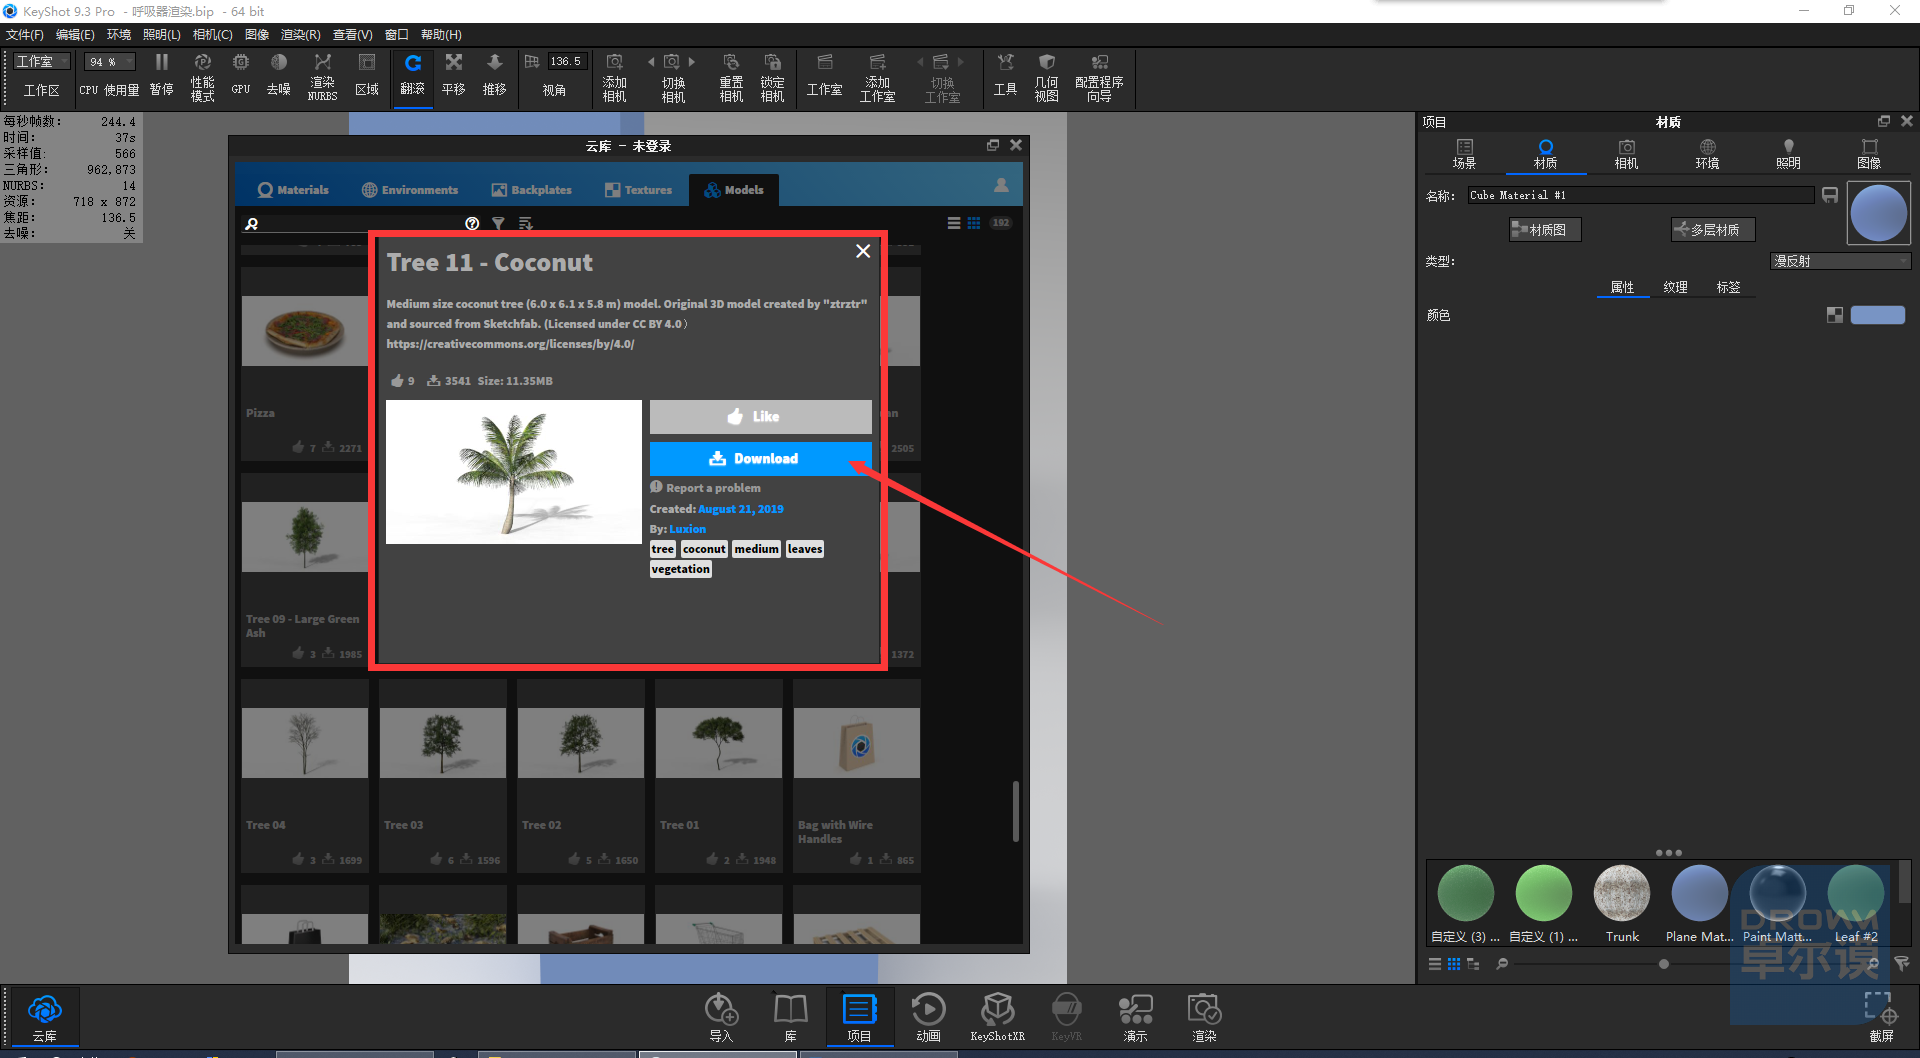Image resolution: width=1920 pixels, height=1058 pixels.
Task: Open the 渲染(R) menu
Action: point(300,35)
